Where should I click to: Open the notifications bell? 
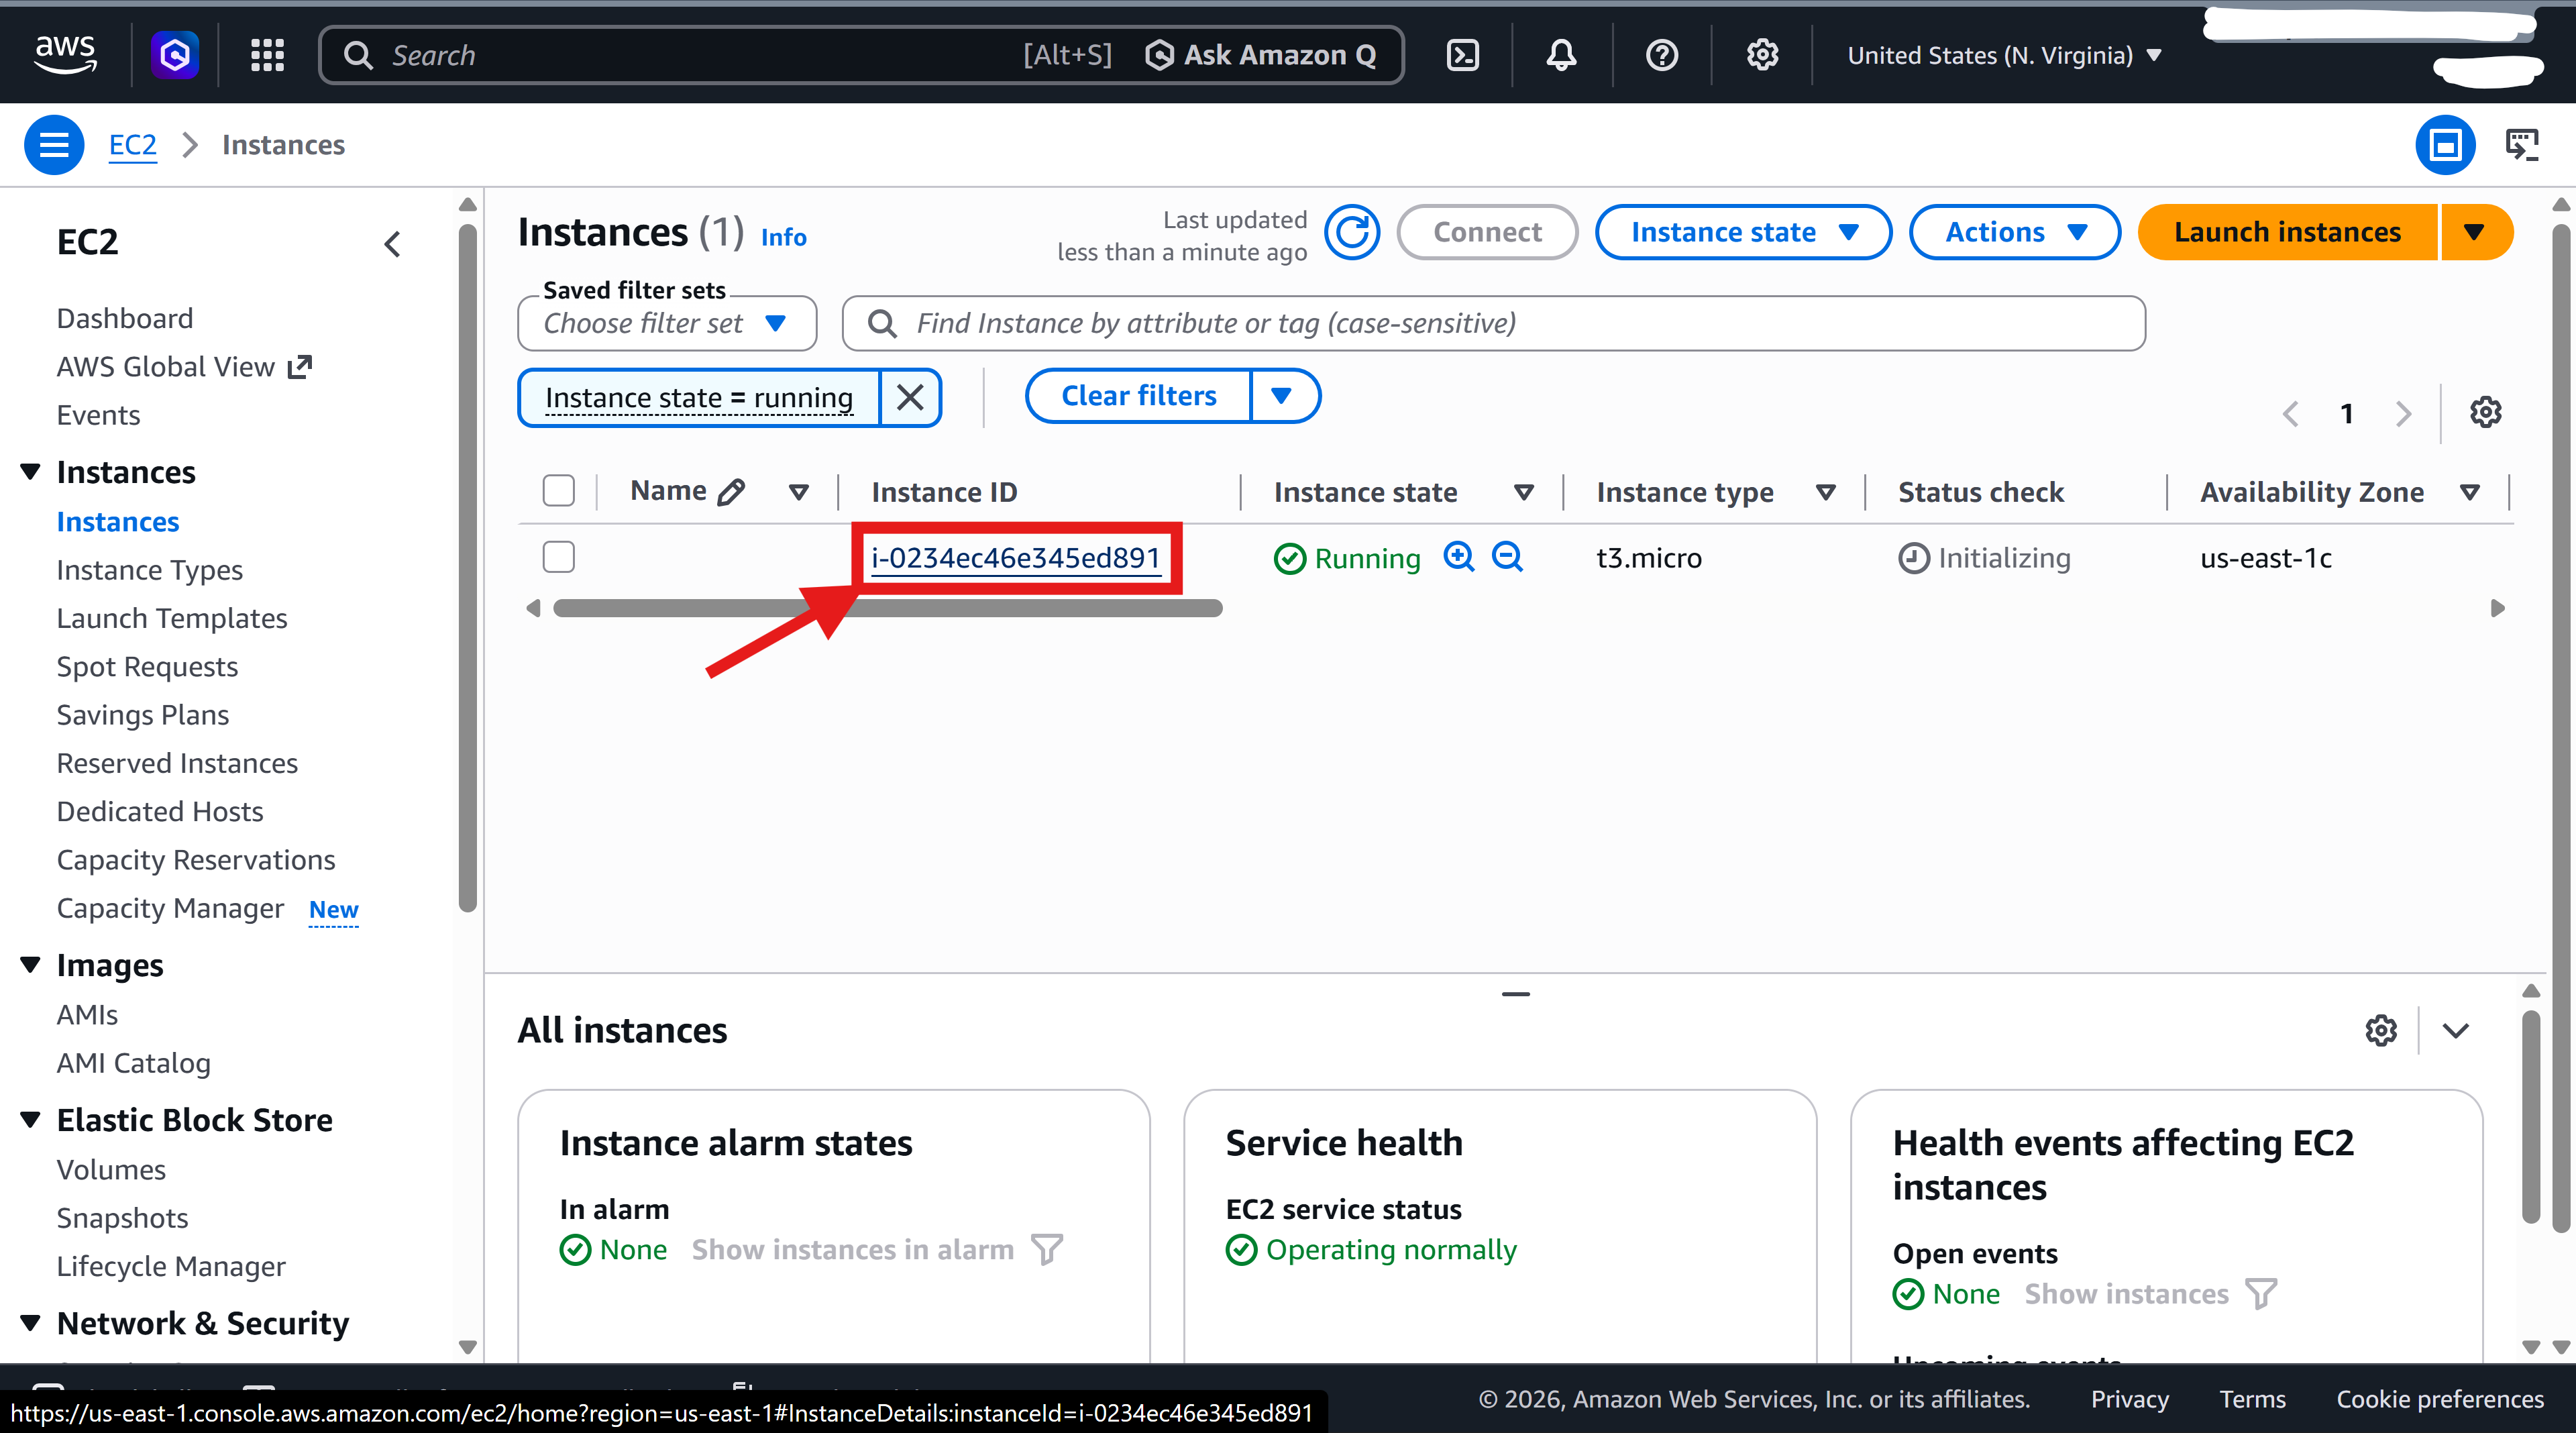[1561, 54]
